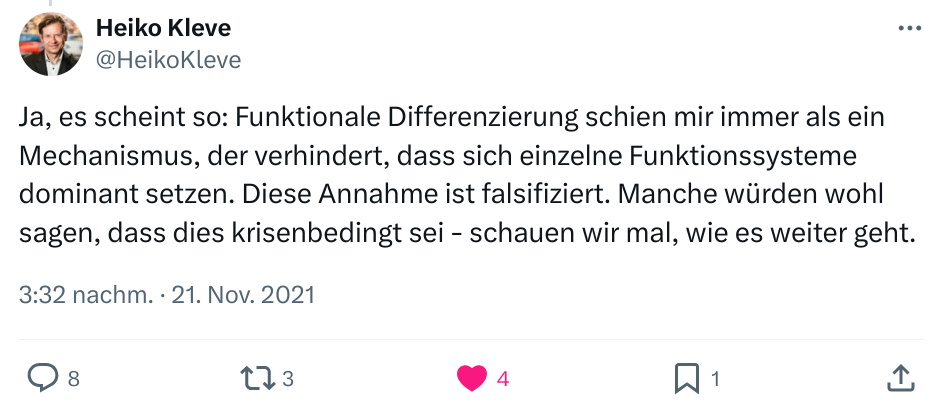This screenshot has width=939, height=414.
Task: Click the retweet count of 3
Action: point(287,379)
